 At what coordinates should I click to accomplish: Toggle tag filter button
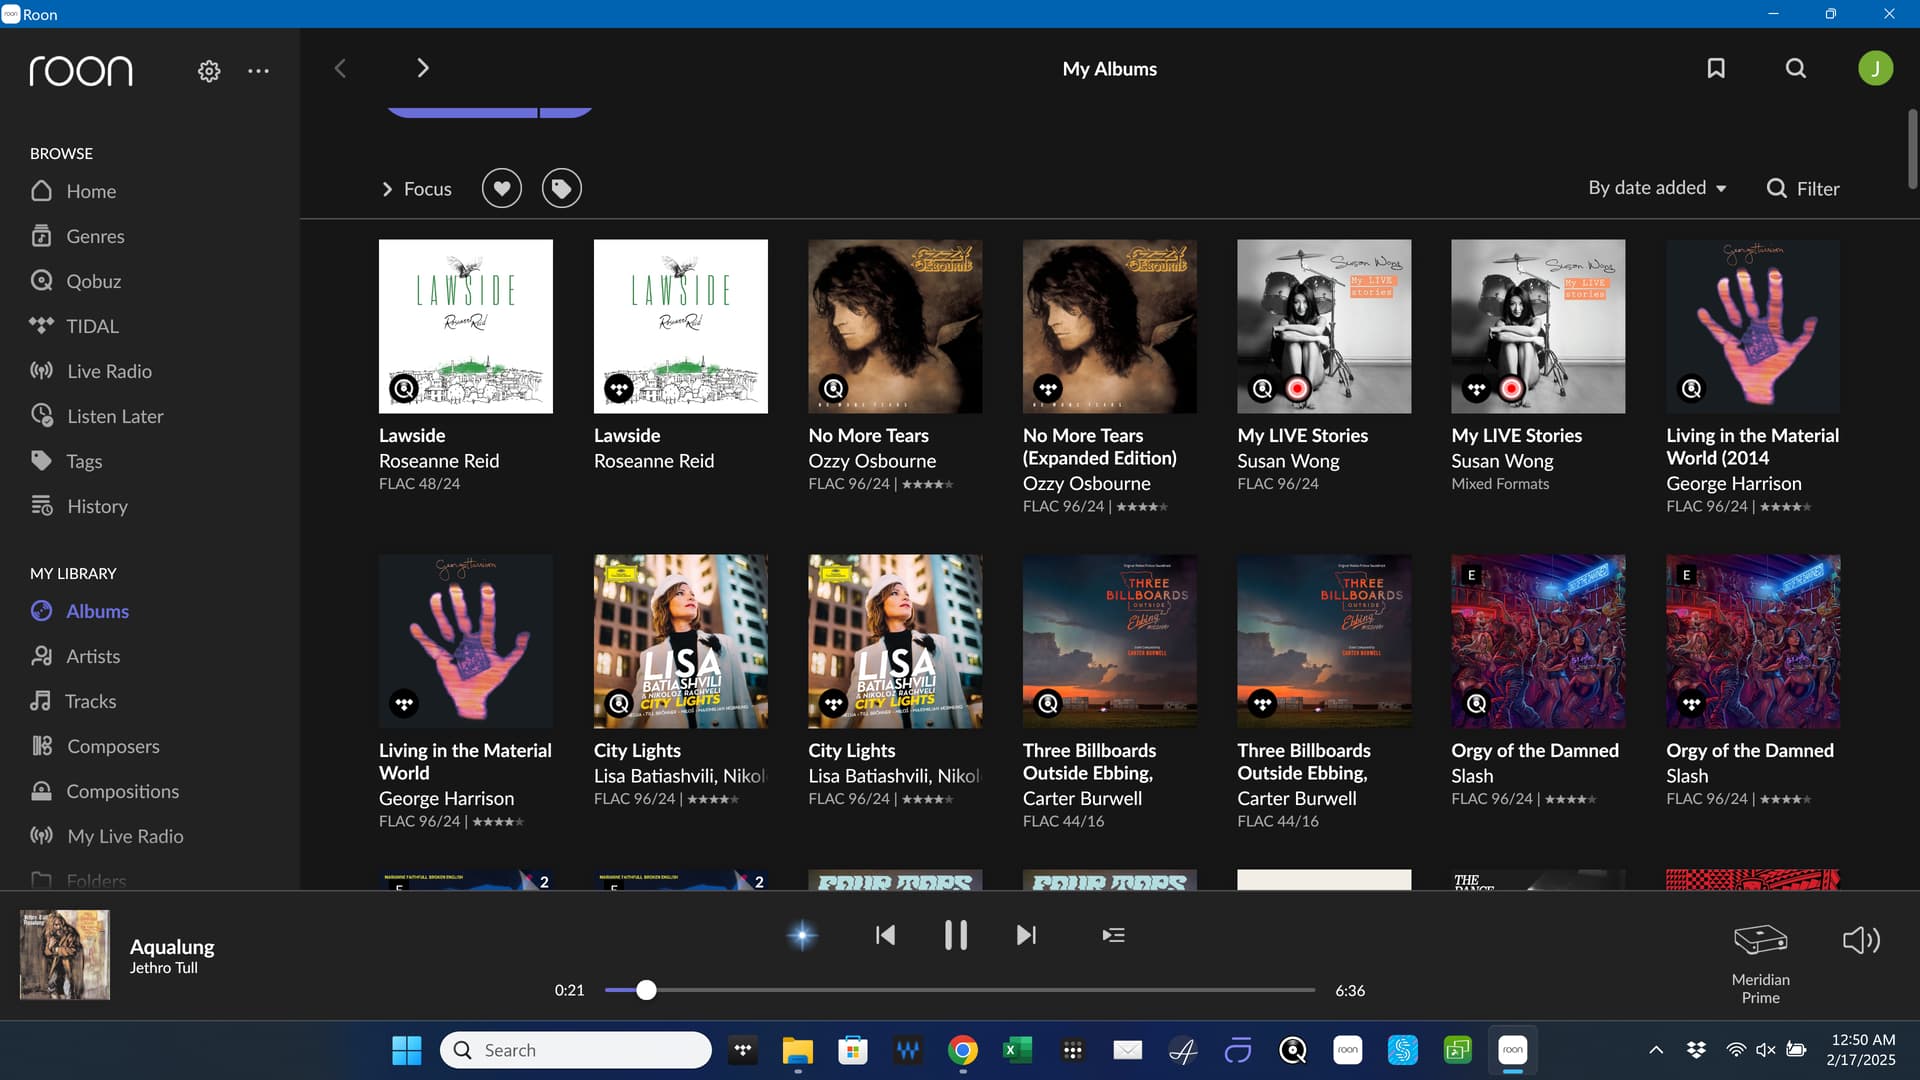click(562, 188)
